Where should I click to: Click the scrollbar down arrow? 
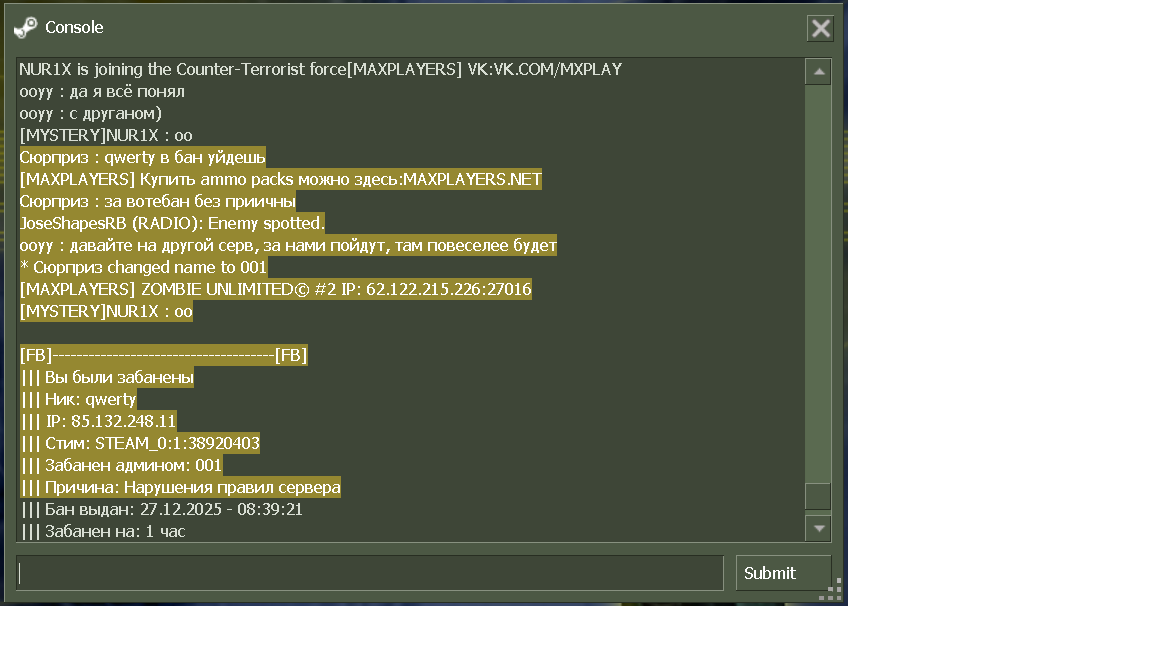[x=818, y=527]
